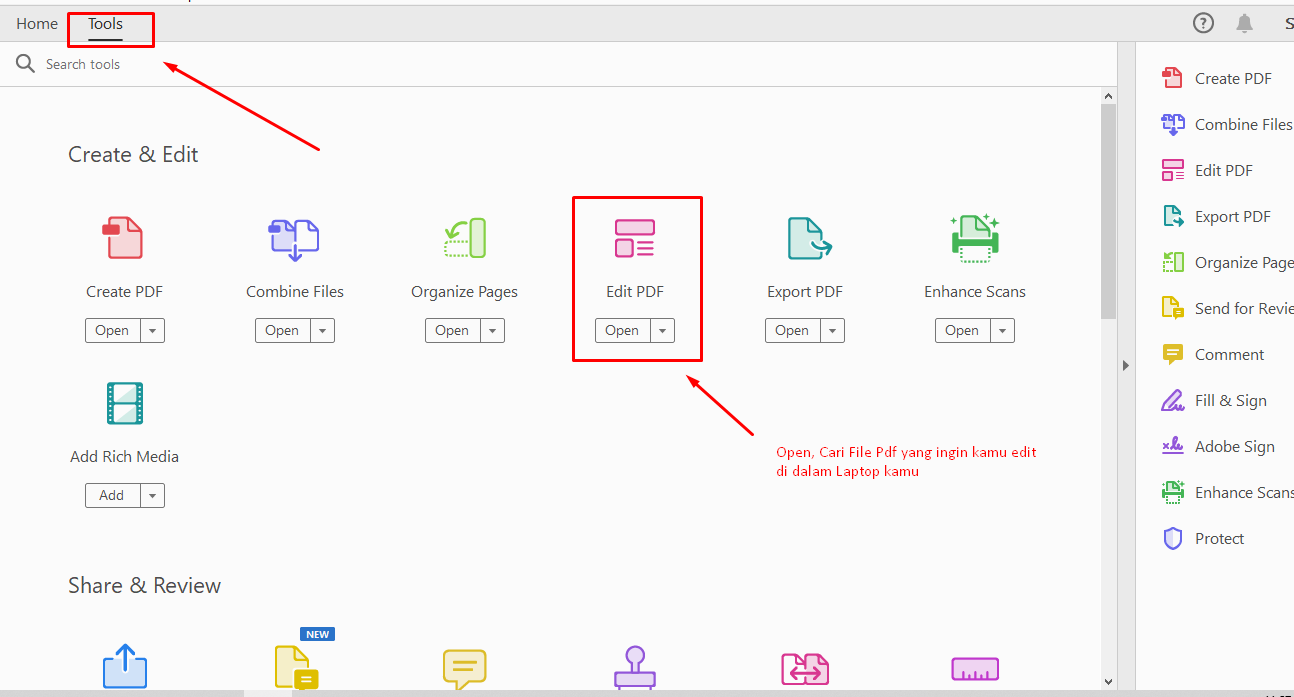1294x697 pixels.
Task: Open the Help question mark
Action: point(1203,22)
